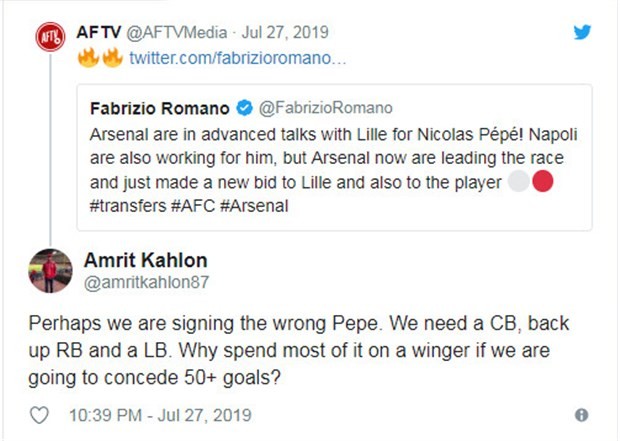Like the tweet with the heart icon
Screen dimensions: 620x441
click(x=40, y=414)
